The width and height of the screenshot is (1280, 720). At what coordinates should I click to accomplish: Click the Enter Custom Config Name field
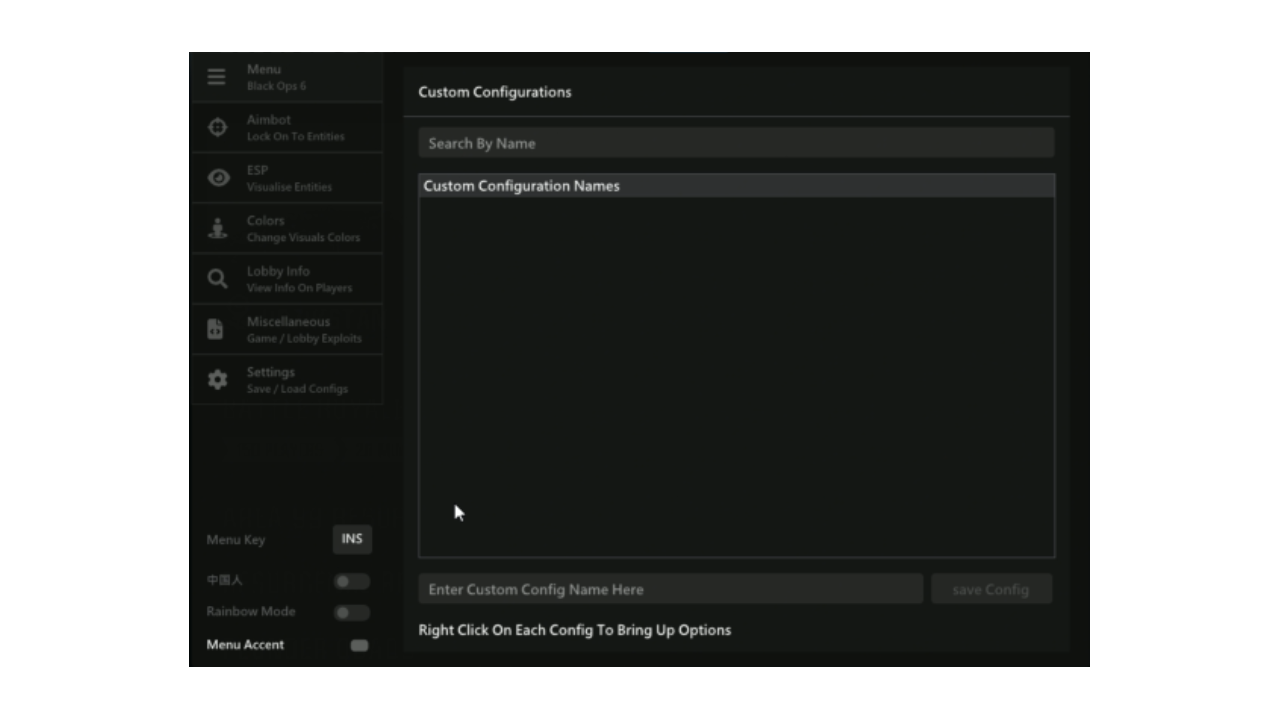click(671, 589)
